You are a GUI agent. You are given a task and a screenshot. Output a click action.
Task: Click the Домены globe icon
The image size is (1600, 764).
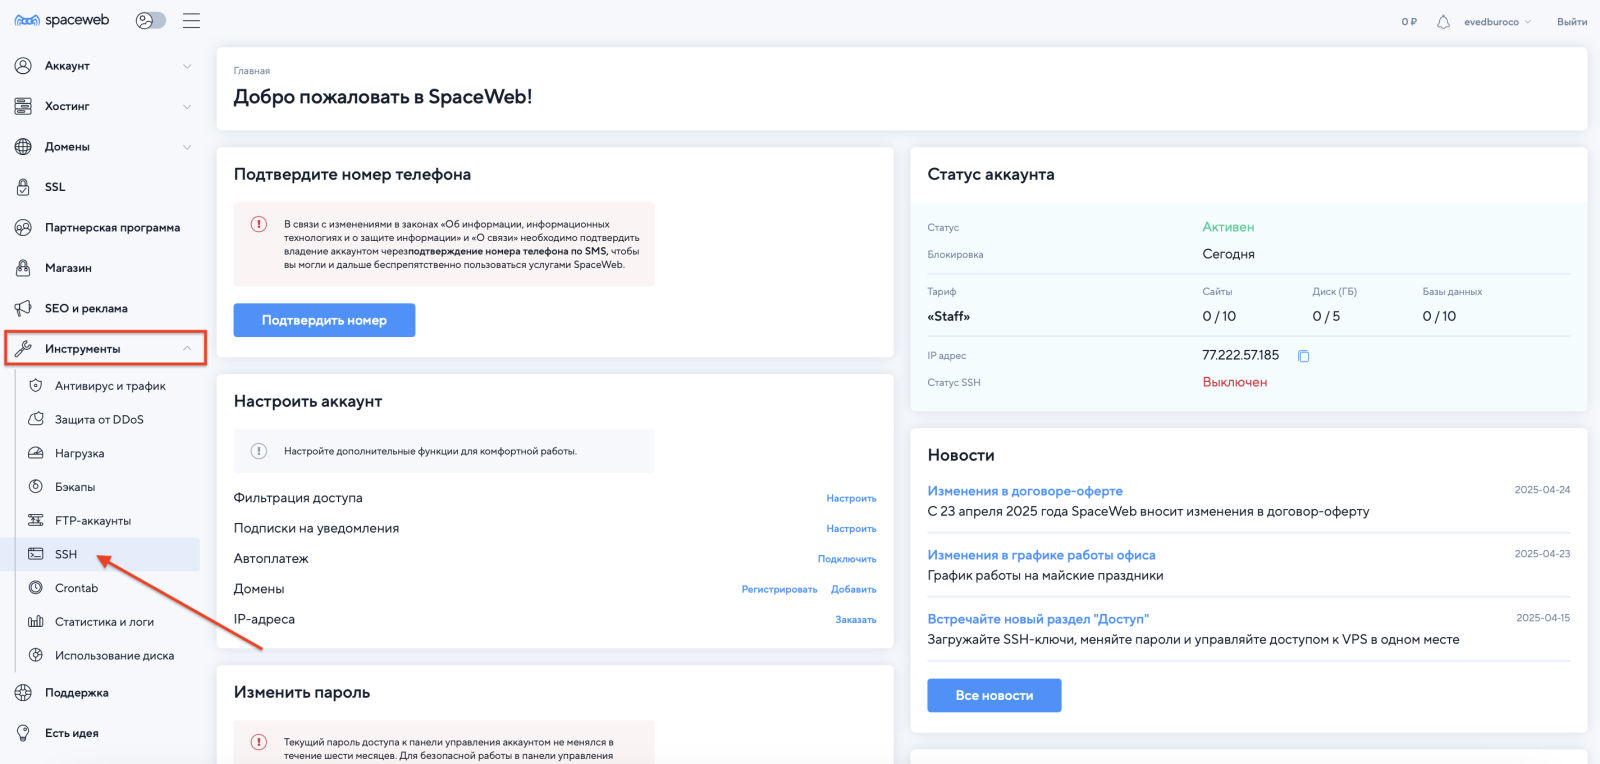(23, 147)
